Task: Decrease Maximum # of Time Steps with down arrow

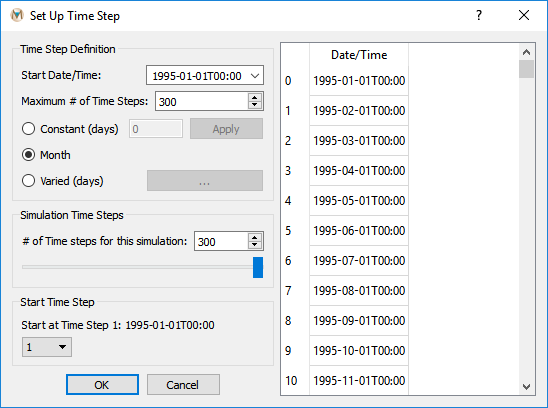Action: [255, 105]
